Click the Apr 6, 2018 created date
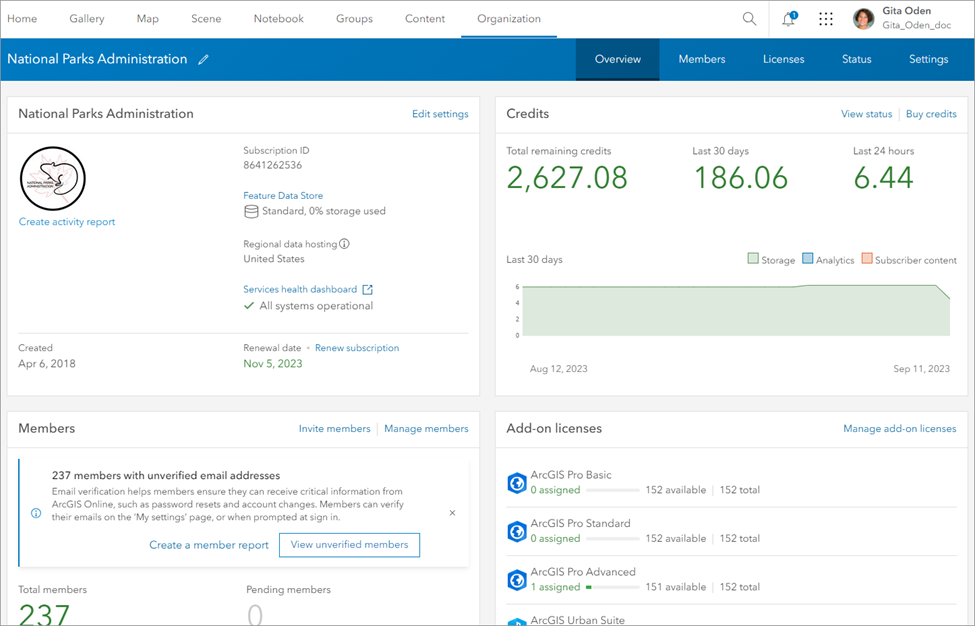Screen dimensions: 975x626 tap(47, 364)
